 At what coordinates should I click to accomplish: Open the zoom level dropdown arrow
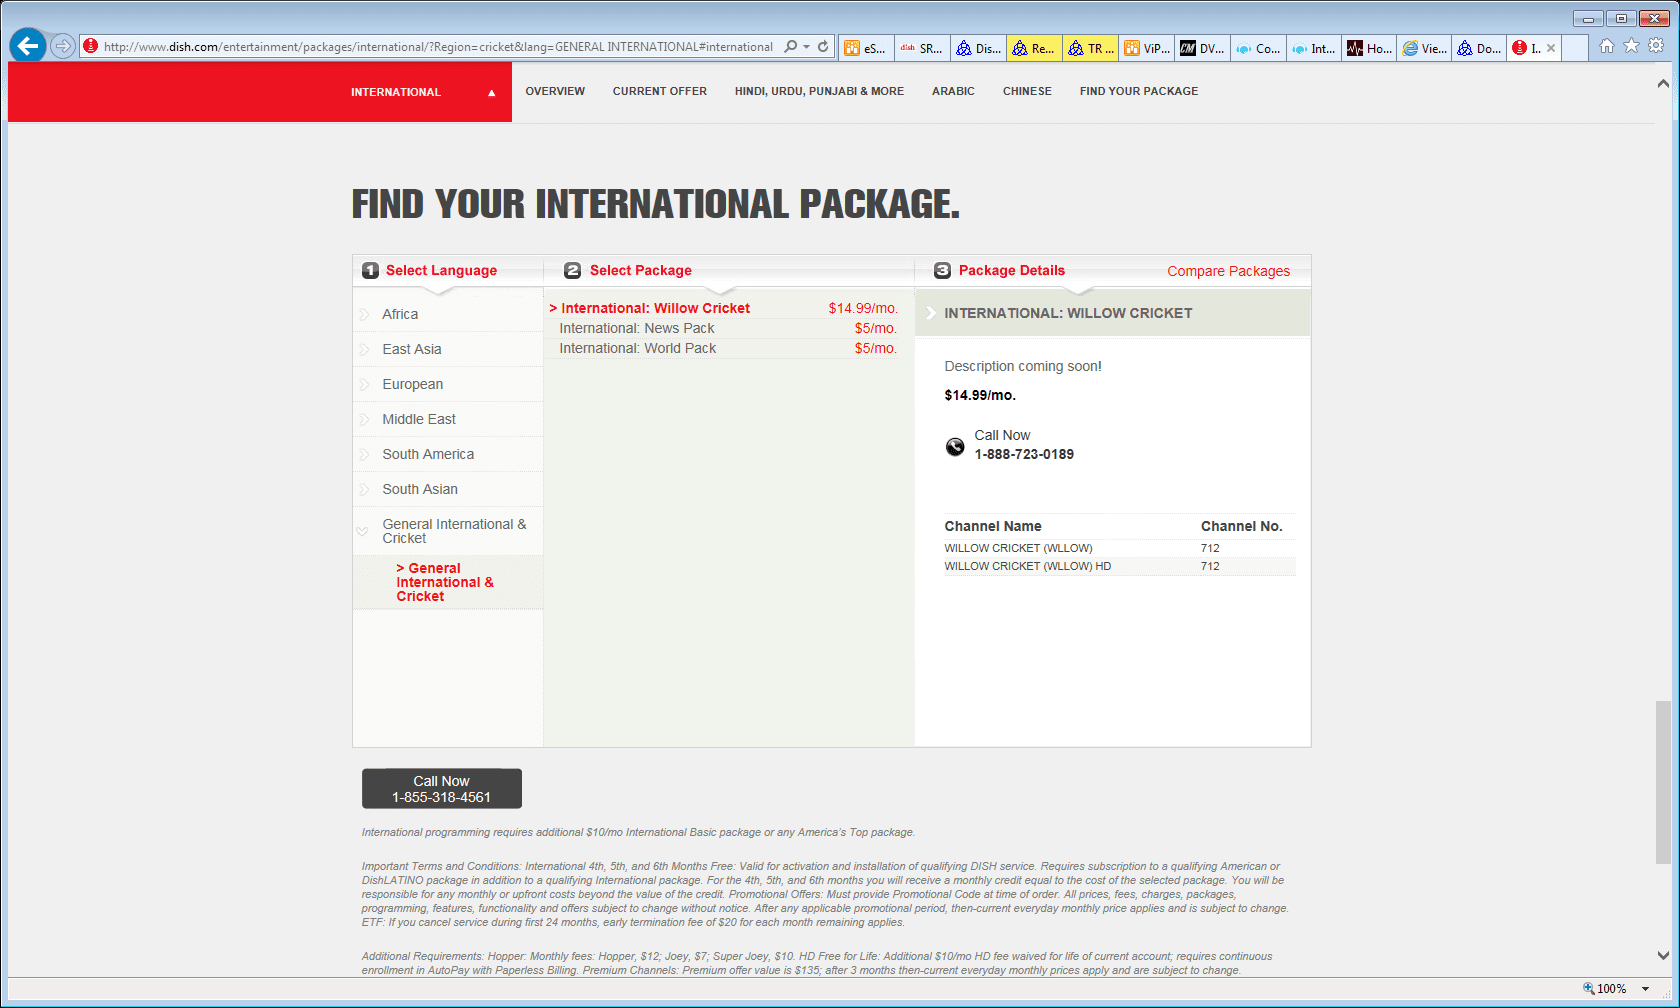pos(1646,989)
